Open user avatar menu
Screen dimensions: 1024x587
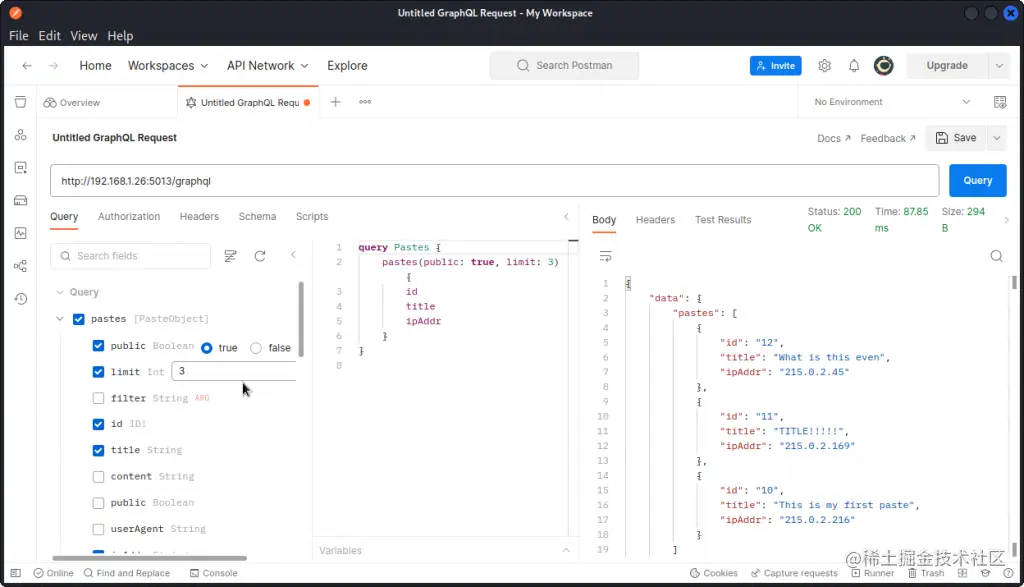click(884, 65)
